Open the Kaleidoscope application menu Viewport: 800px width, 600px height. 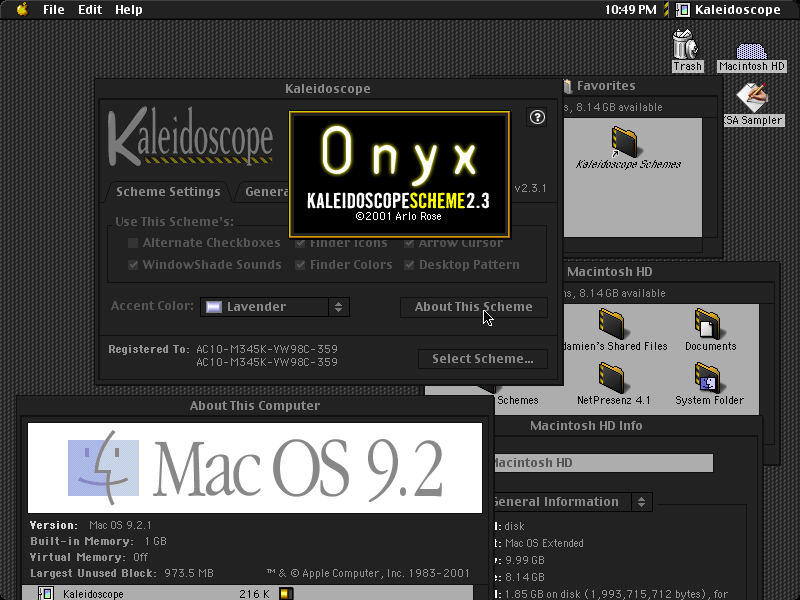[x=729, y=10]
